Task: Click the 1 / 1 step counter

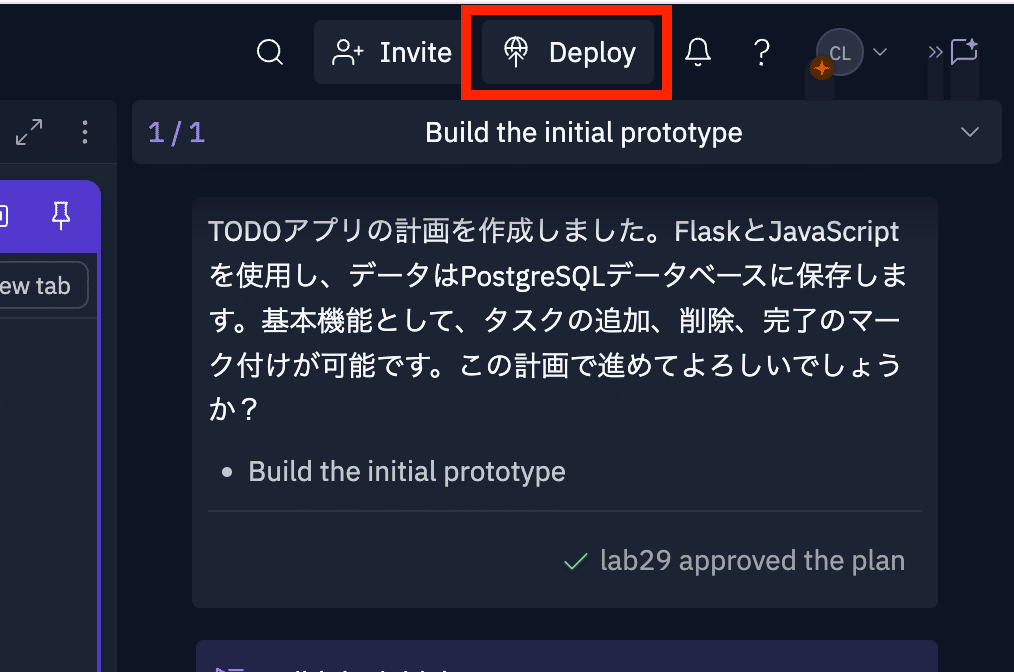Action: click(x=176, y=132)
